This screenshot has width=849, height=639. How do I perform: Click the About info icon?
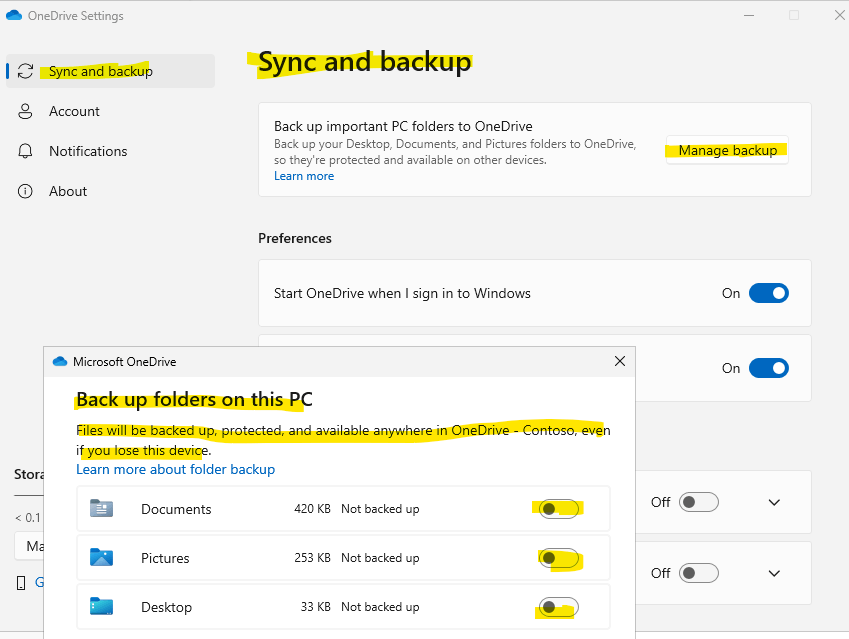click(26, 191)
